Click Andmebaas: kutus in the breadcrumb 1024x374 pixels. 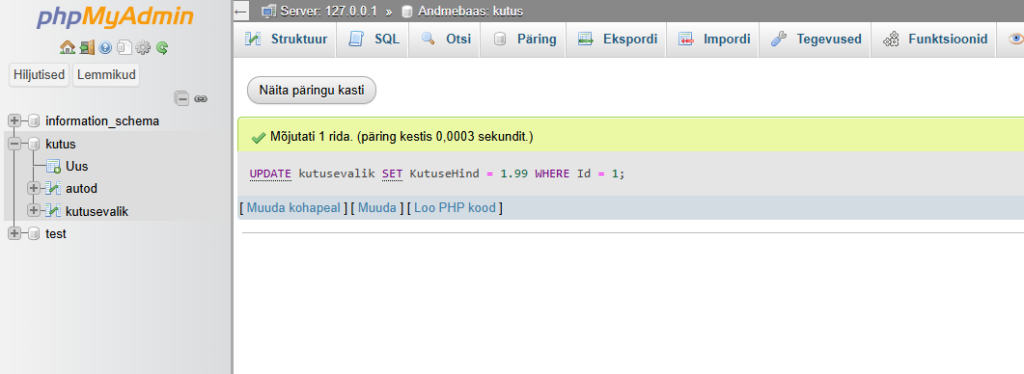click(471, 11)
